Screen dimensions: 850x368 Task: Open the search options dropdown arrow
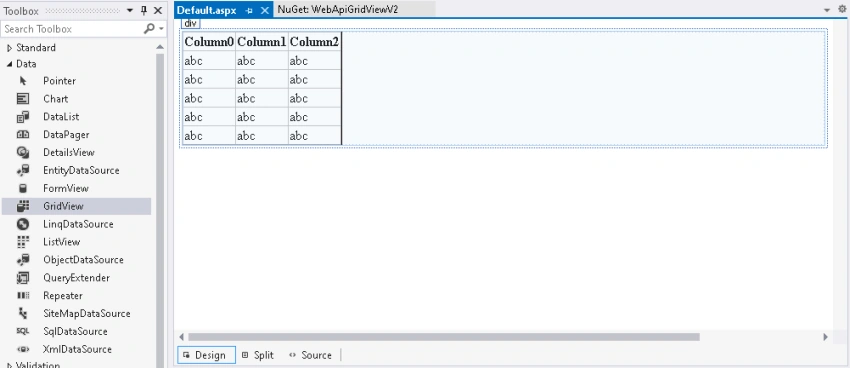tap(161, 29)
